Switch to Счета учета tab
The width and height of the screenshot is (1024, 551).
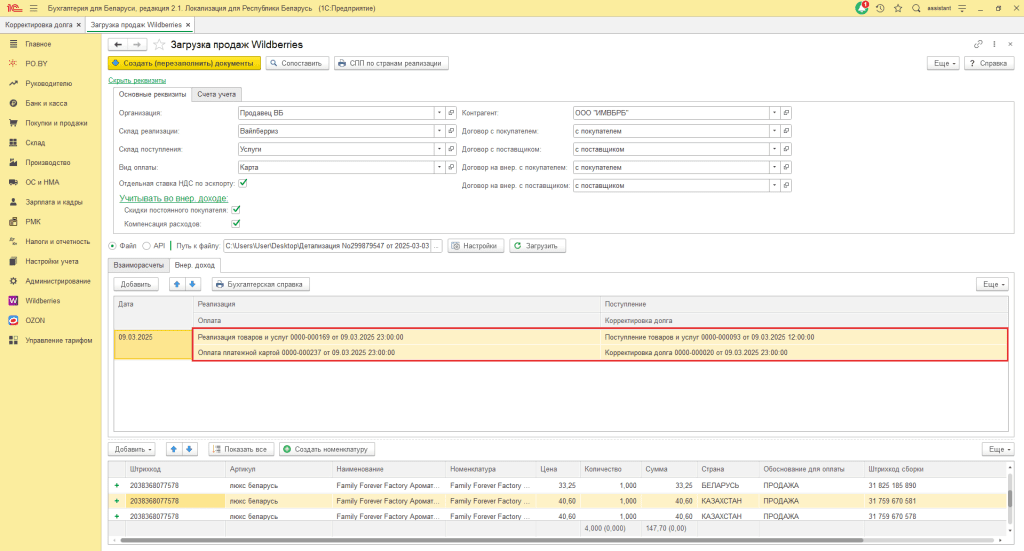216,94
